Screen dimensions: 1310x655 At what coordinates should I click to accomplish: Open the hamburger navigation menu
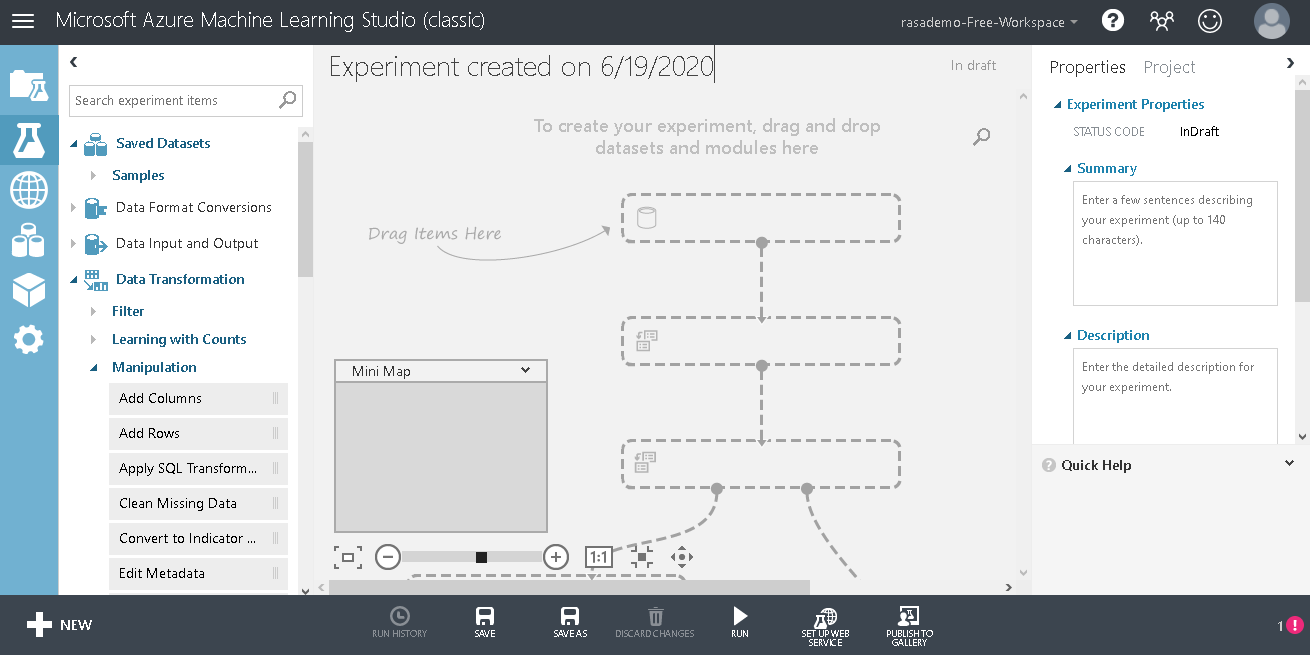click(22, 20)
